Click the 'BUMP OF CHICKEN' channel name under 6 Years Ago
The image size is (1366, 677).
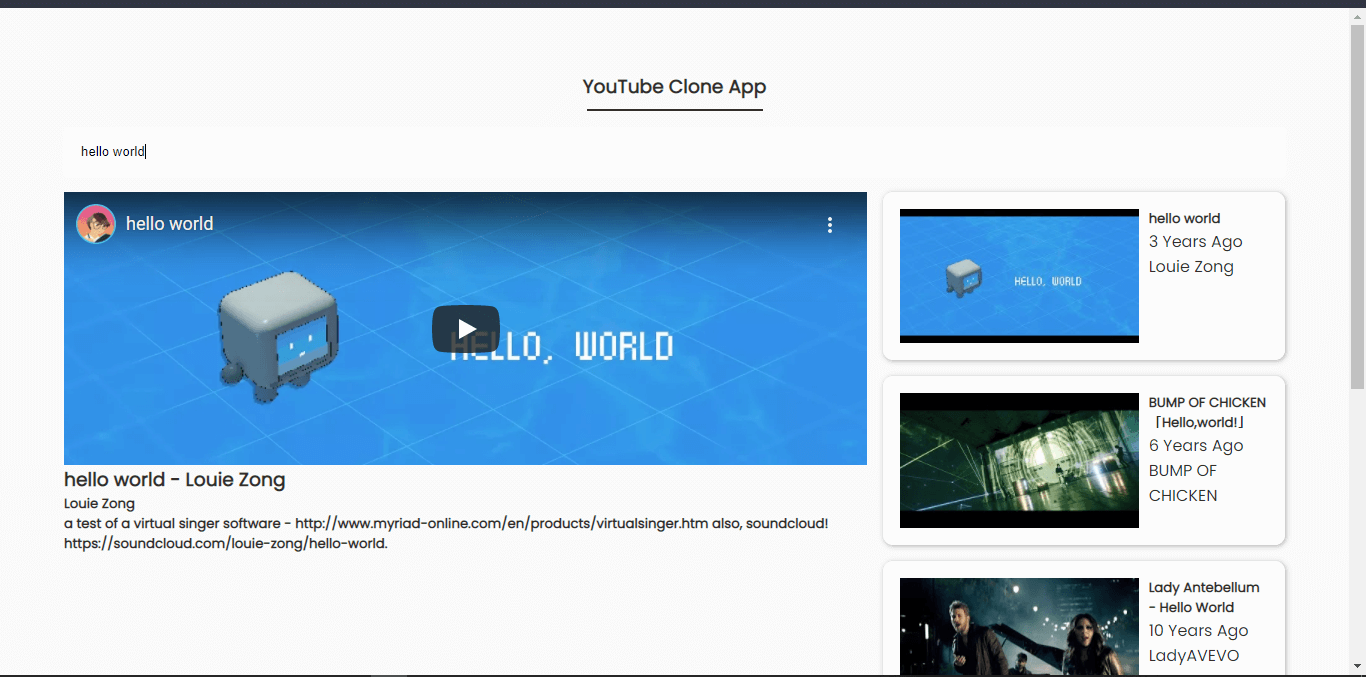[x=1183, y=483]
